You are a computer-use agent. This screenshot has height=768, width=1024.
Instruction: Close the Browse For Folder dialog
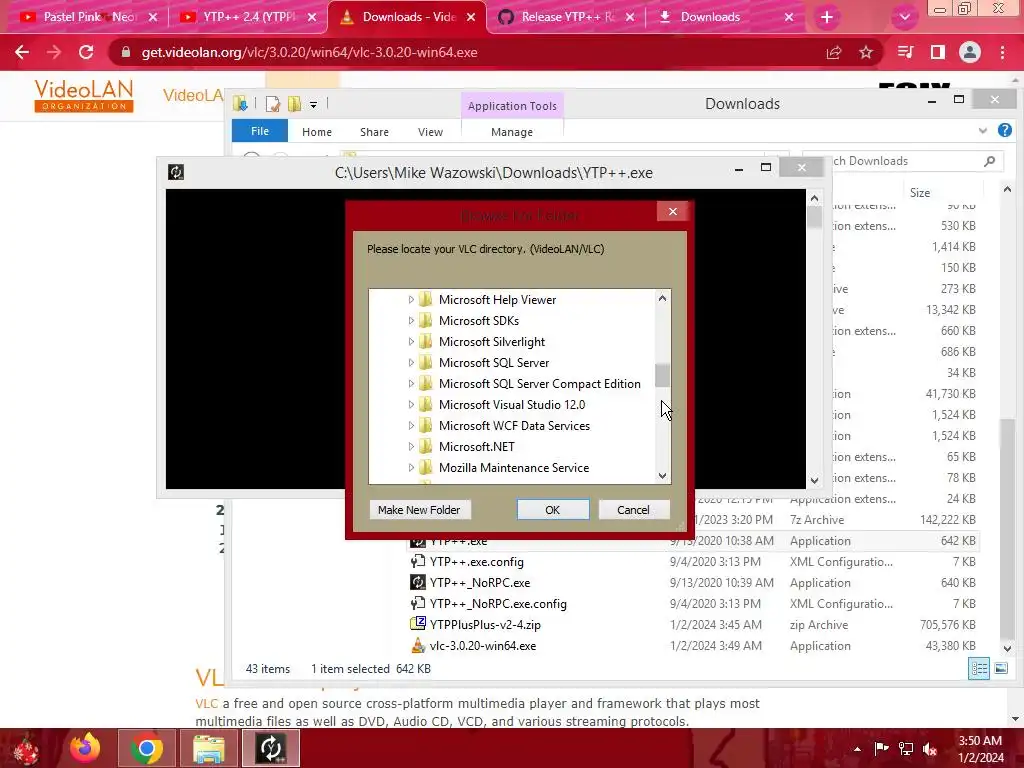click(x=673, y=212)
